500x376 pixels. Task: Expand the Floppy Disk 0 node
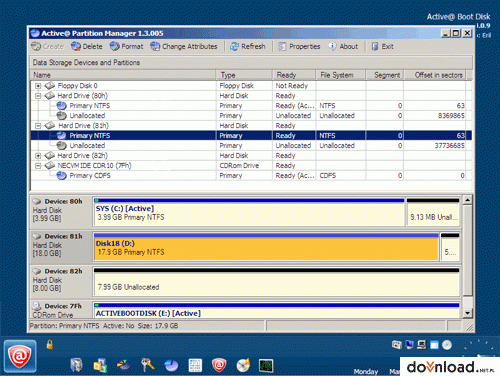click(38, 86)
